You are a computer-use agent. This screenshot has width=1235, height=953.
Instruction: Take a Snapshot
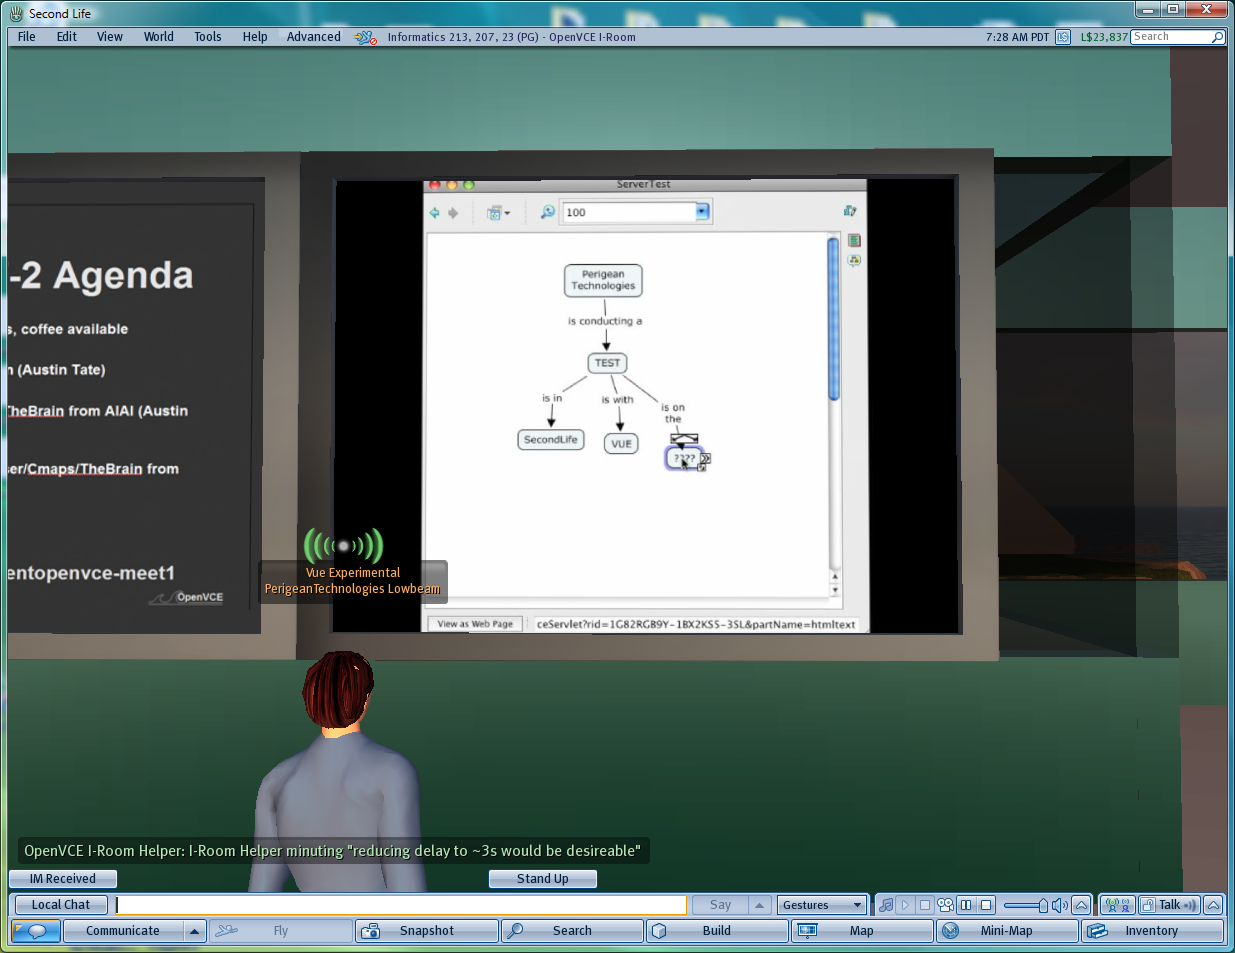pyautogui.click(x=427, y=931)
